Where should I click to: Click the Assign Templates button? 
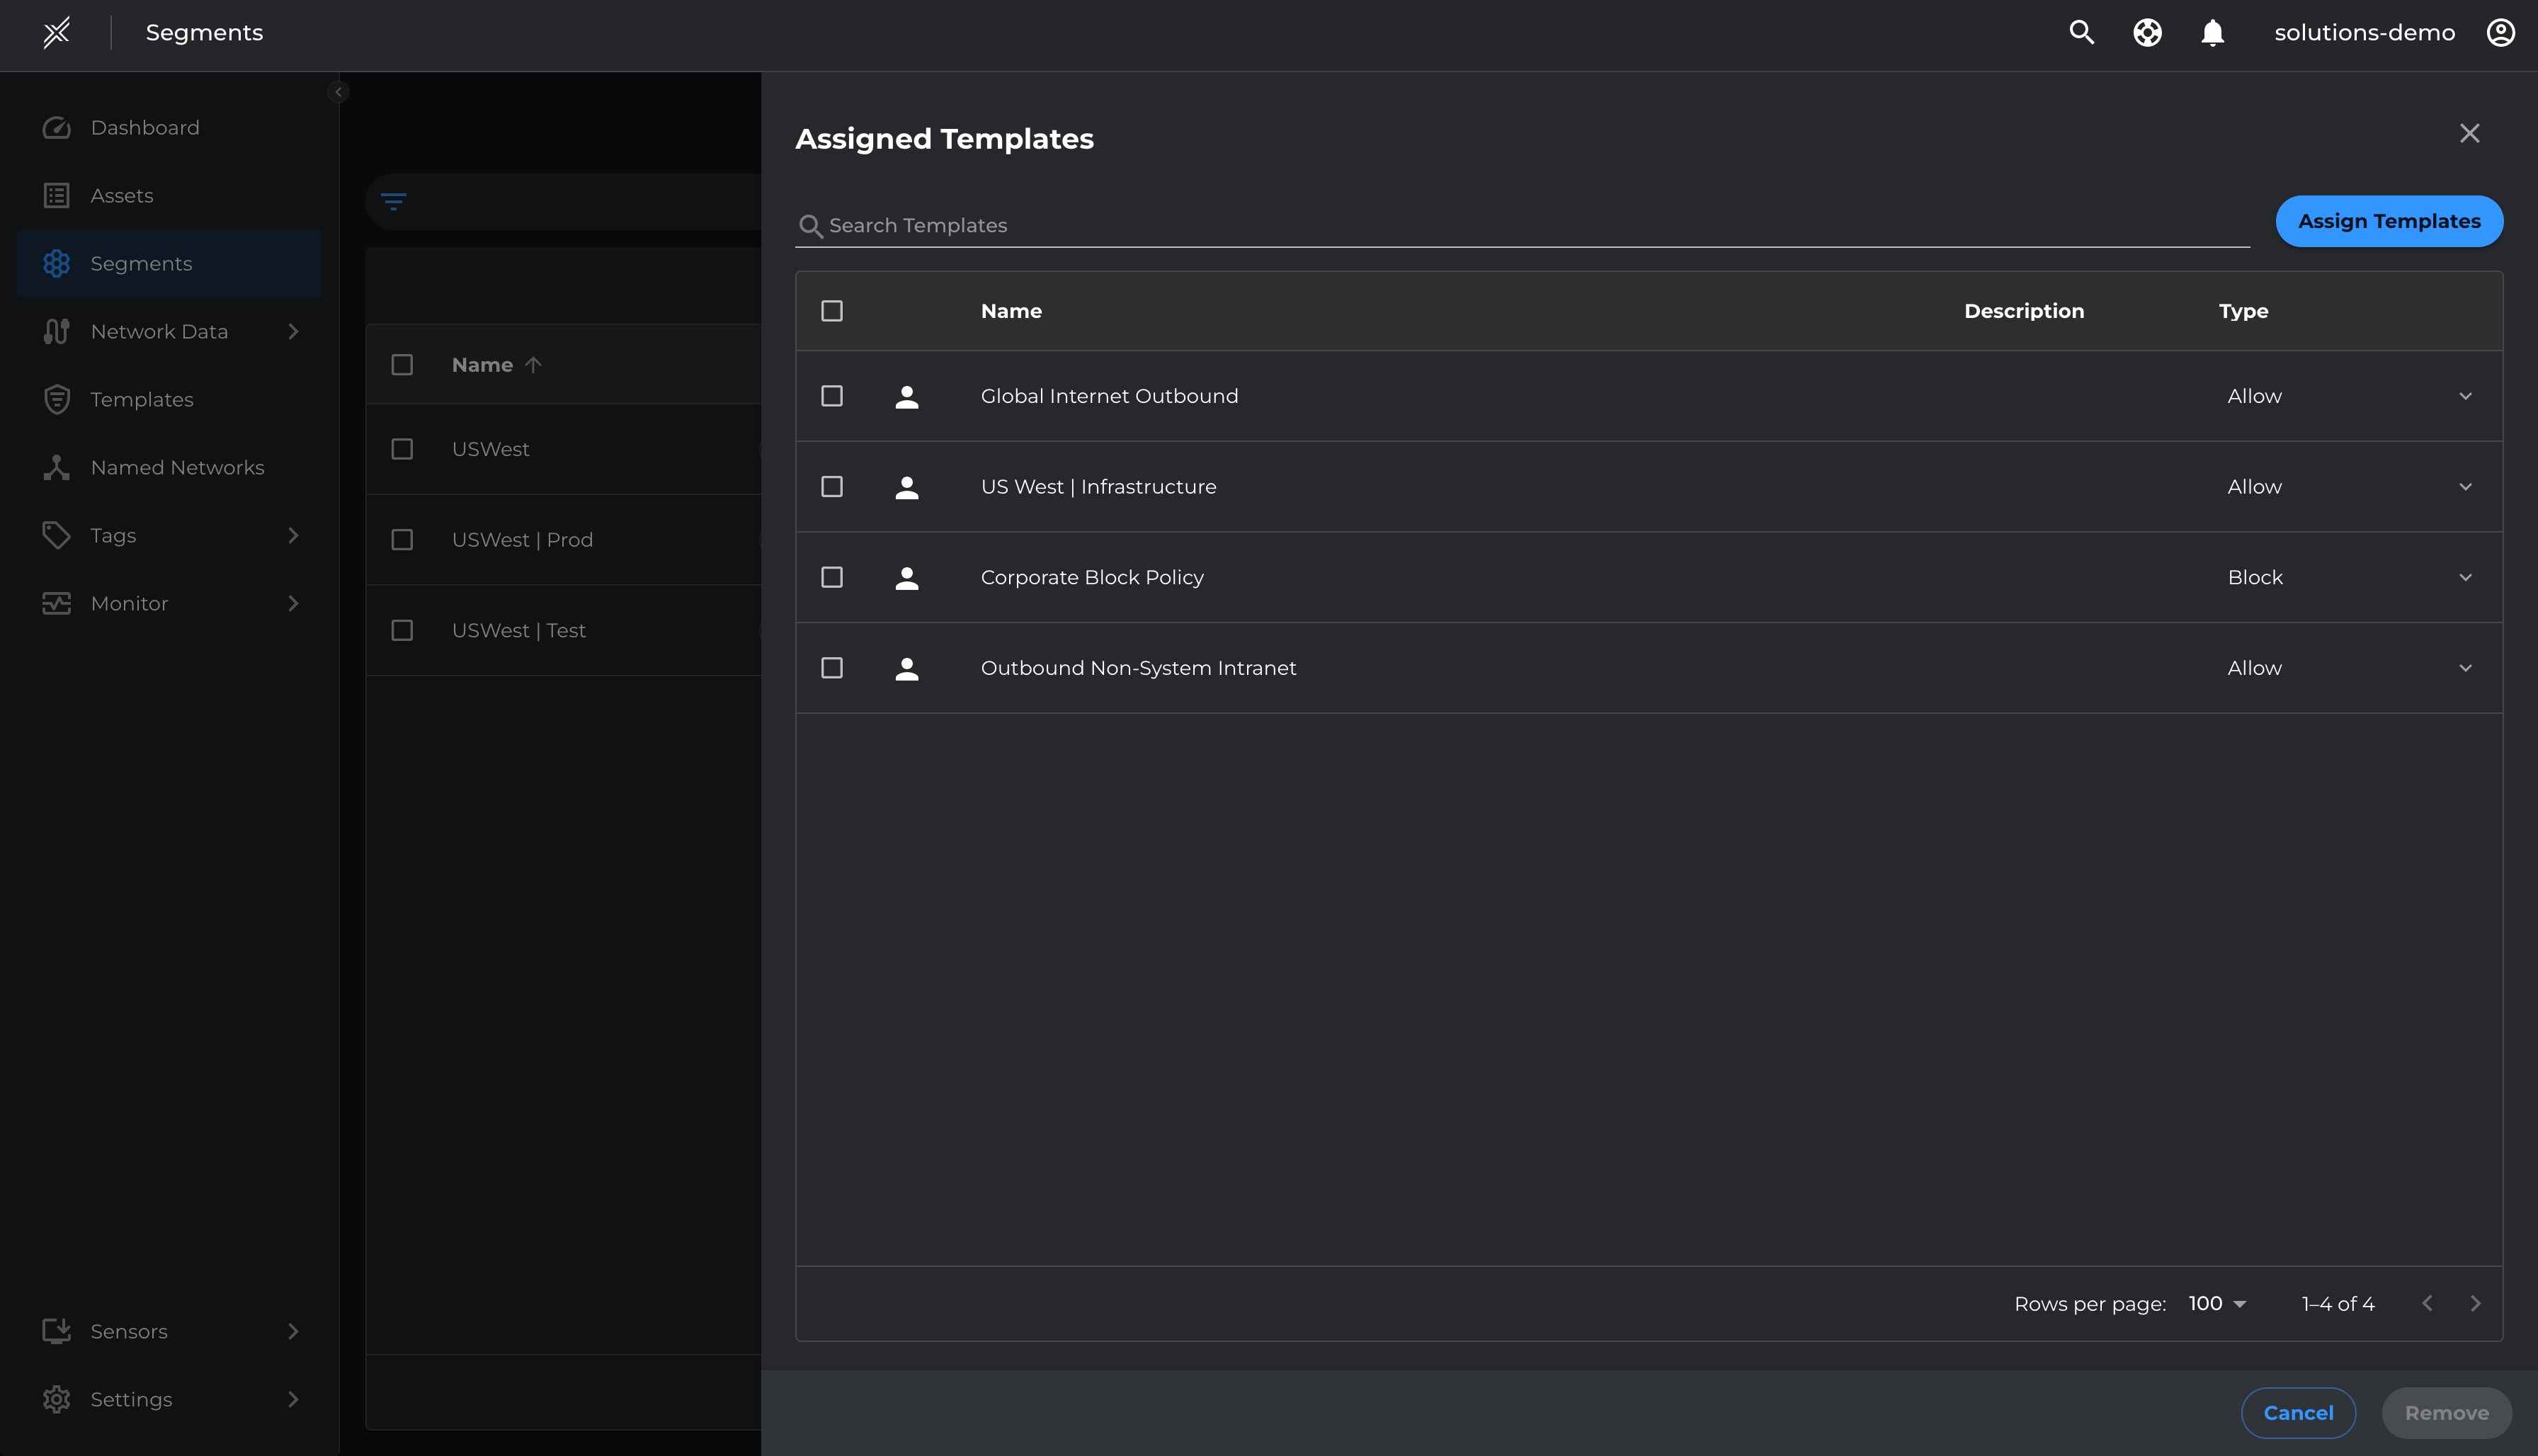(x=2388, y=221)
